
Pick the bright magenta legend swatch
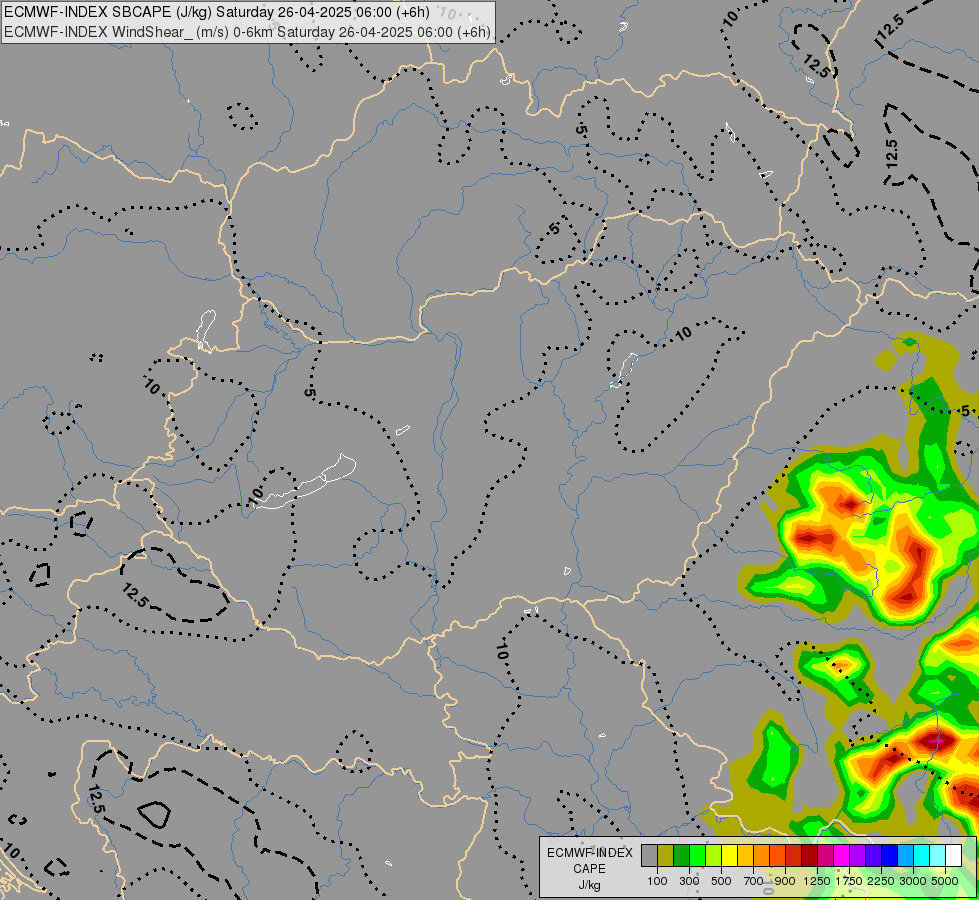(x=842, y=855)
